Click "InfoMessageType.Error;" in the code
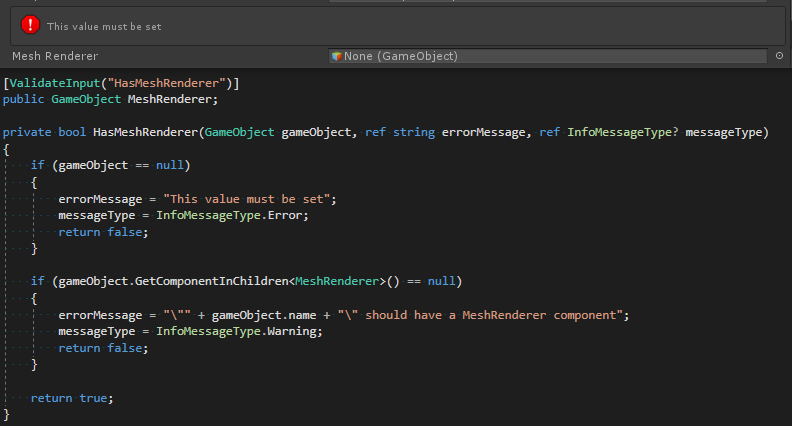The height and width of the screenshot is (426, 792). coord(232,215)
